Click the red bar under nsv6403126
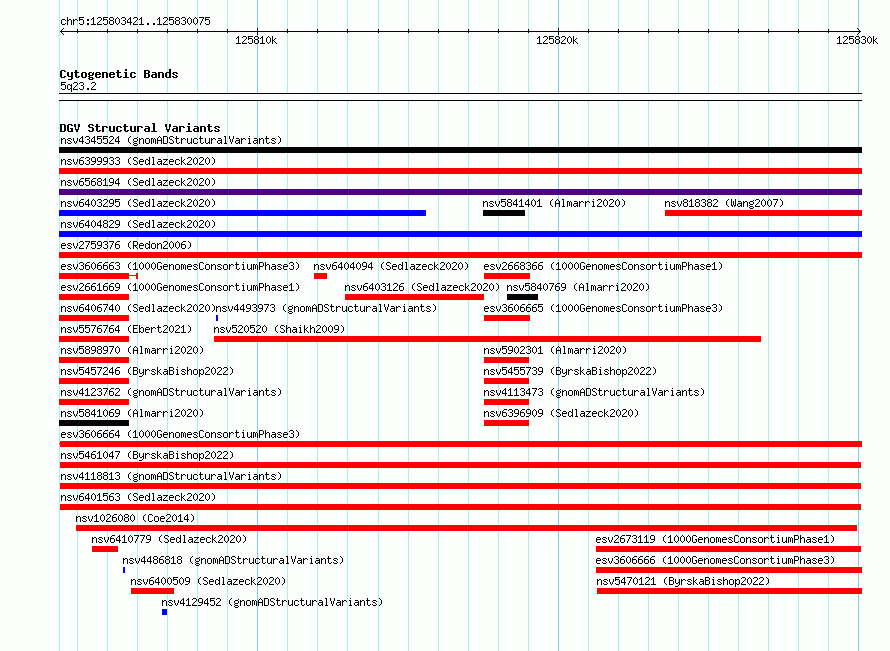Viewport: 890px width, 651px height. 414,297
